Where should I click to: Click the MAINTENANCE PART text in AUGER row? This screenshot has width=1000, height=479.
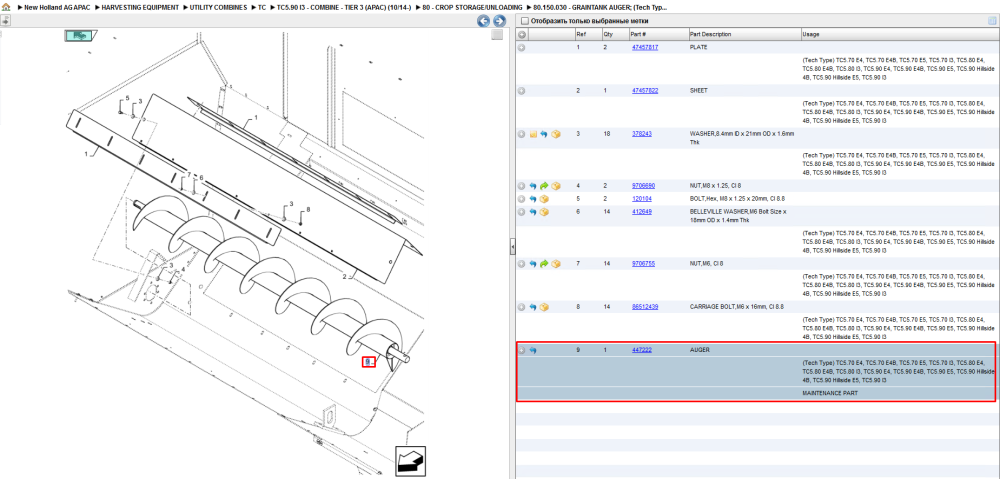830,394
